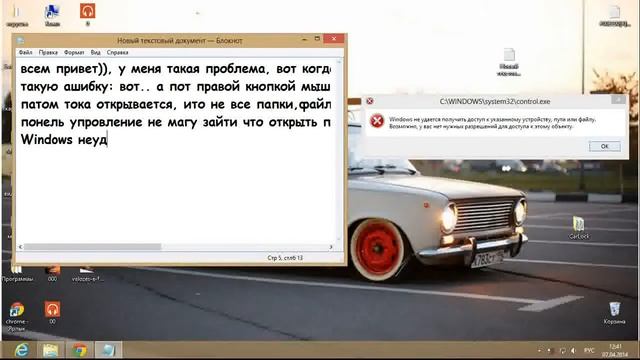Click the second error message line starting 'Возможно'
Viewport: 640px width, 360px height.
click(481, 127)
